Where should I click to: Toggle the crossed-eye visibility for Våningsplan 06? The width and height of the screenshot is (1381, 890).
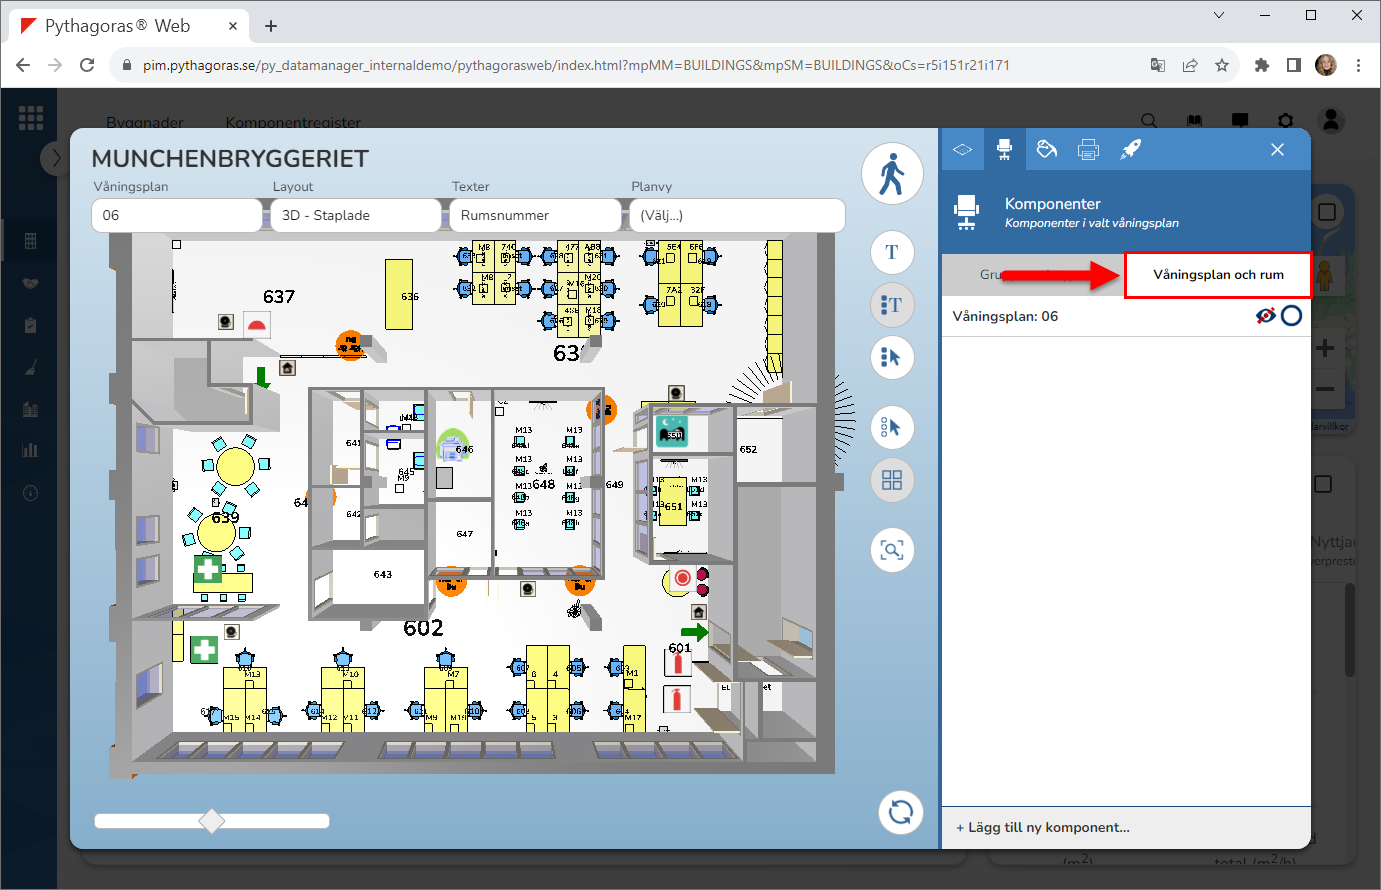(x=1265, y=316)
